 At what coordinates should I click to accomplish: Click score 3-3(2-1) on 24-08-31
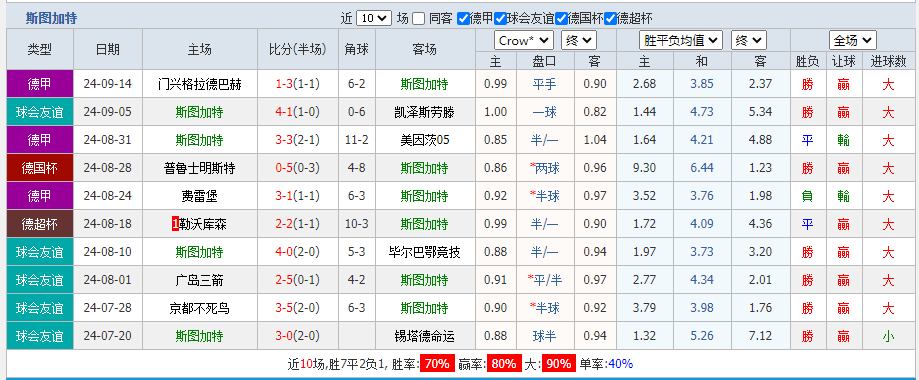click(297, 140)
